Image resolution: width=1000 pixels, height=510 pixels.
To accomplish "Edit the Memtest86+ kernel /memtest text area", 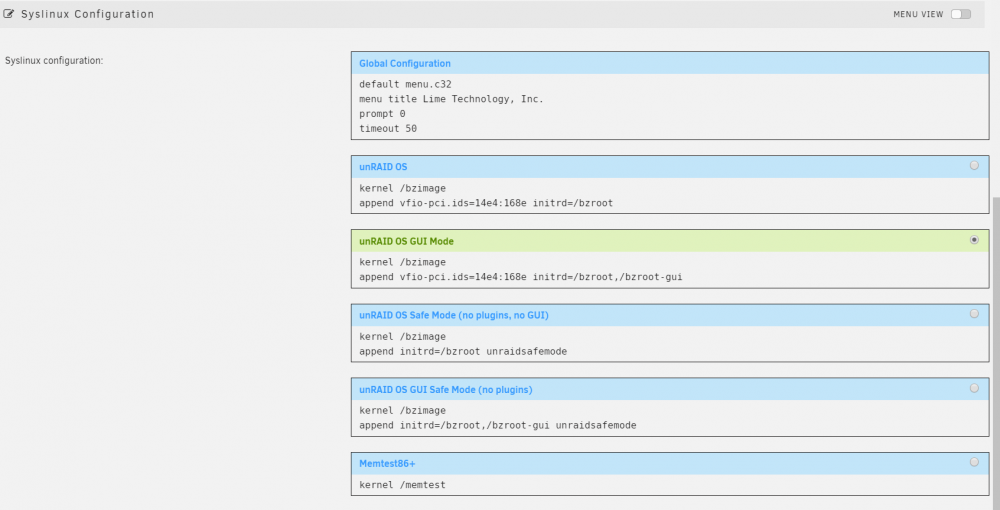I will pos(670,484).
